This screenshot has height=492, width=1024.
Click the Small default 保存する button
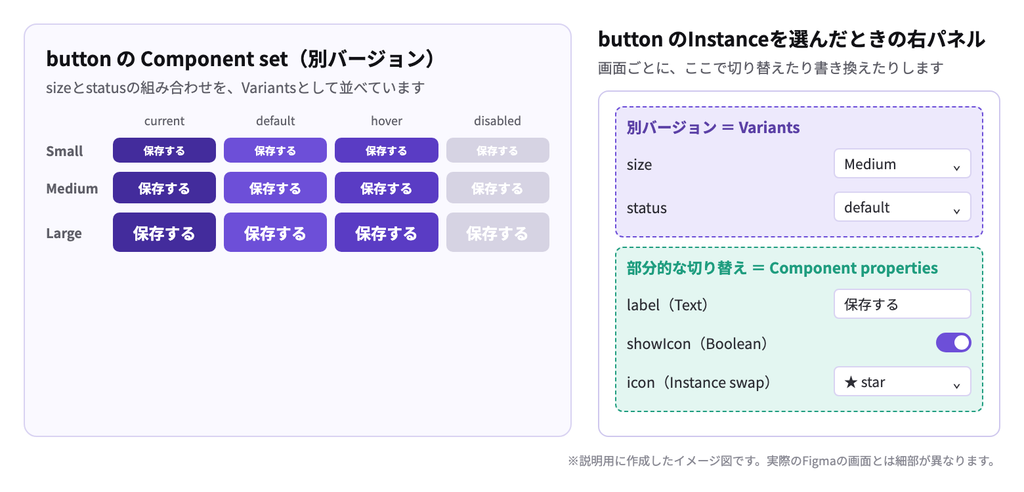tap(275, 150)
